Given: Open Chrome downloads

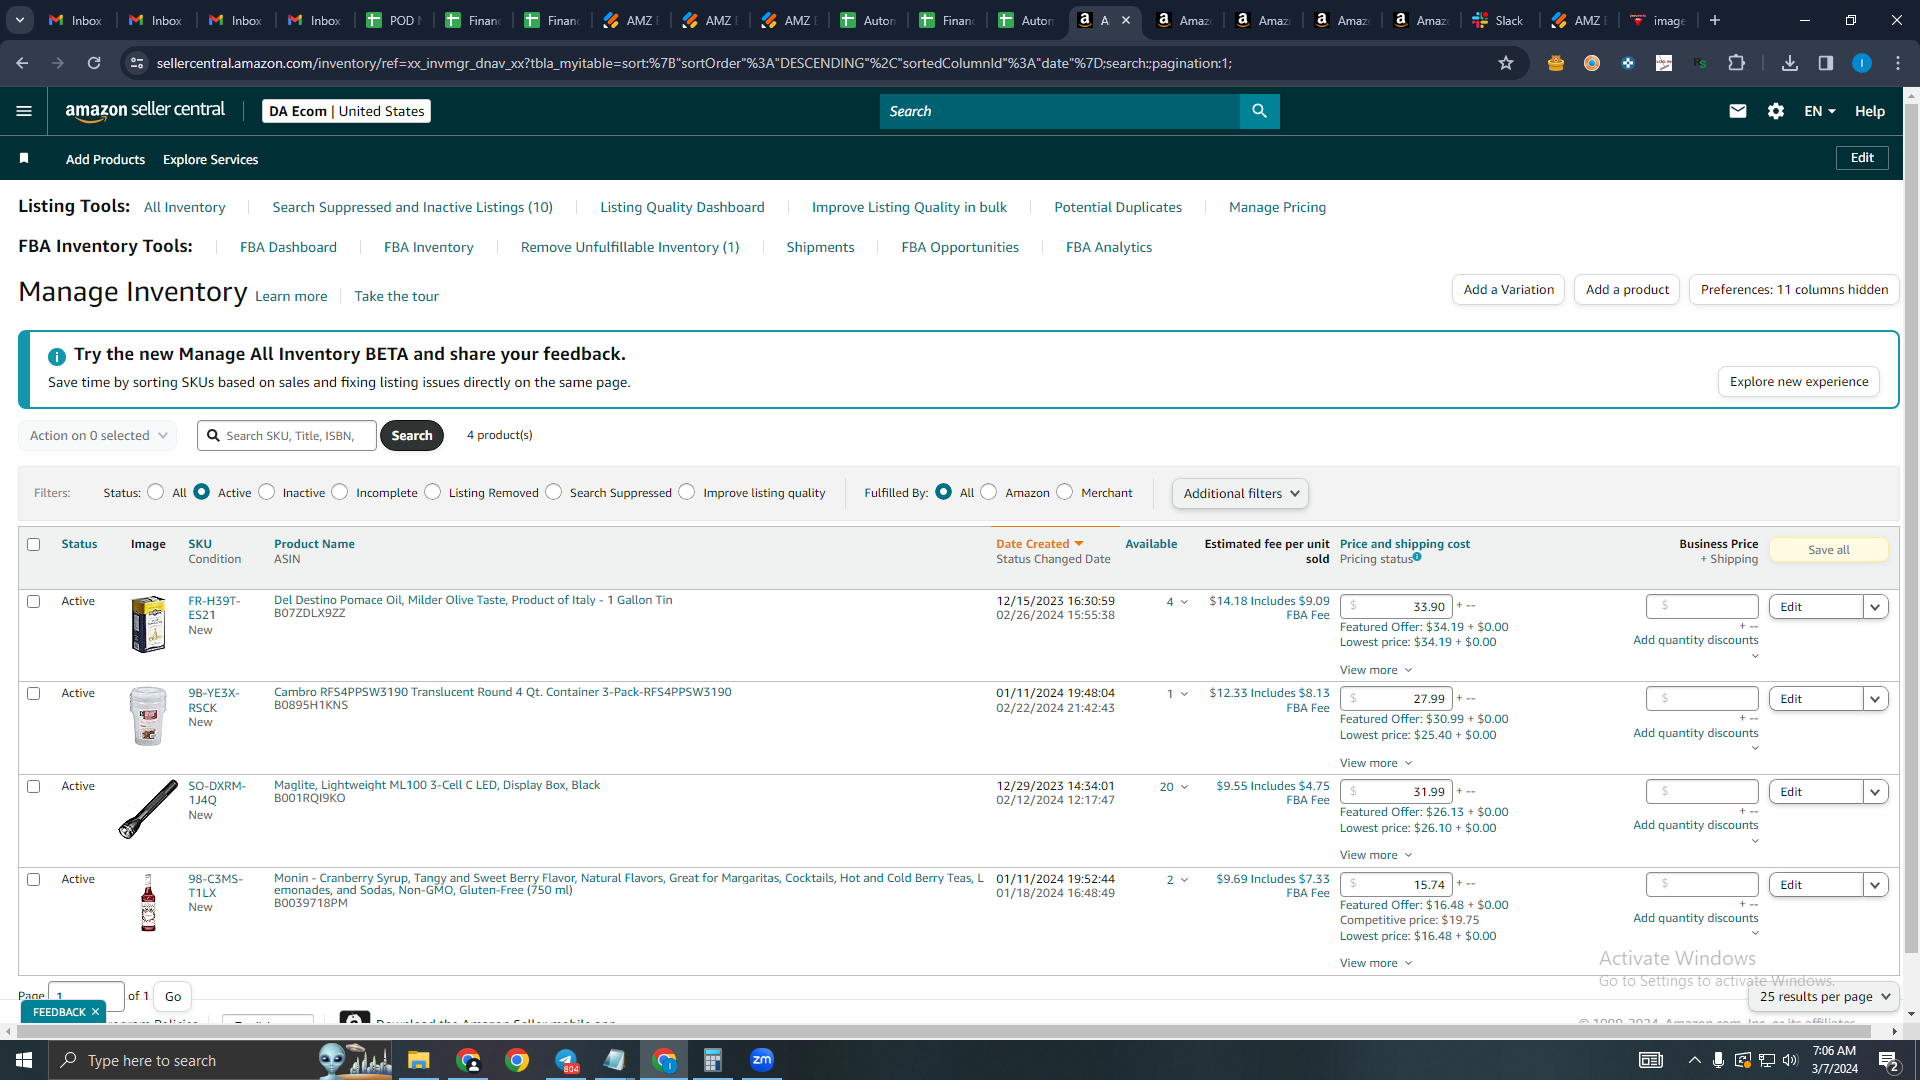Looking at the screenshot, I should coord(1790,63).
